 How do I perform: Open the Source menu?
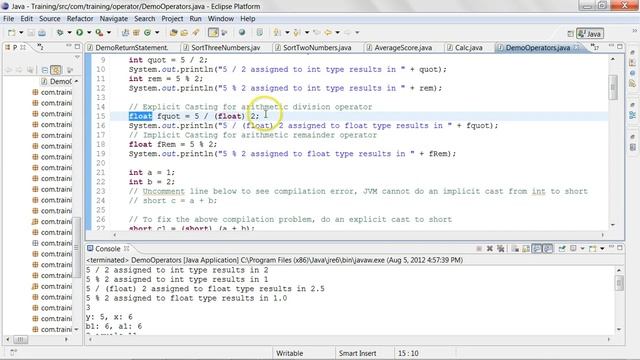49,19
